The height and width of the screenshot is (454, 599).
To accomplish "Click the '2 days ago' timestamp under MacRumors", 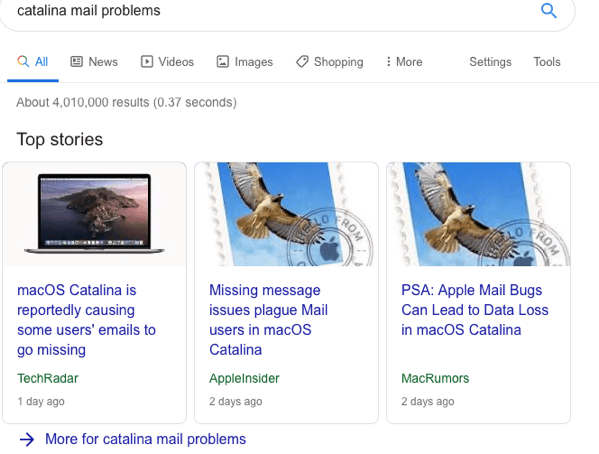I will click(x=427, y=401).
